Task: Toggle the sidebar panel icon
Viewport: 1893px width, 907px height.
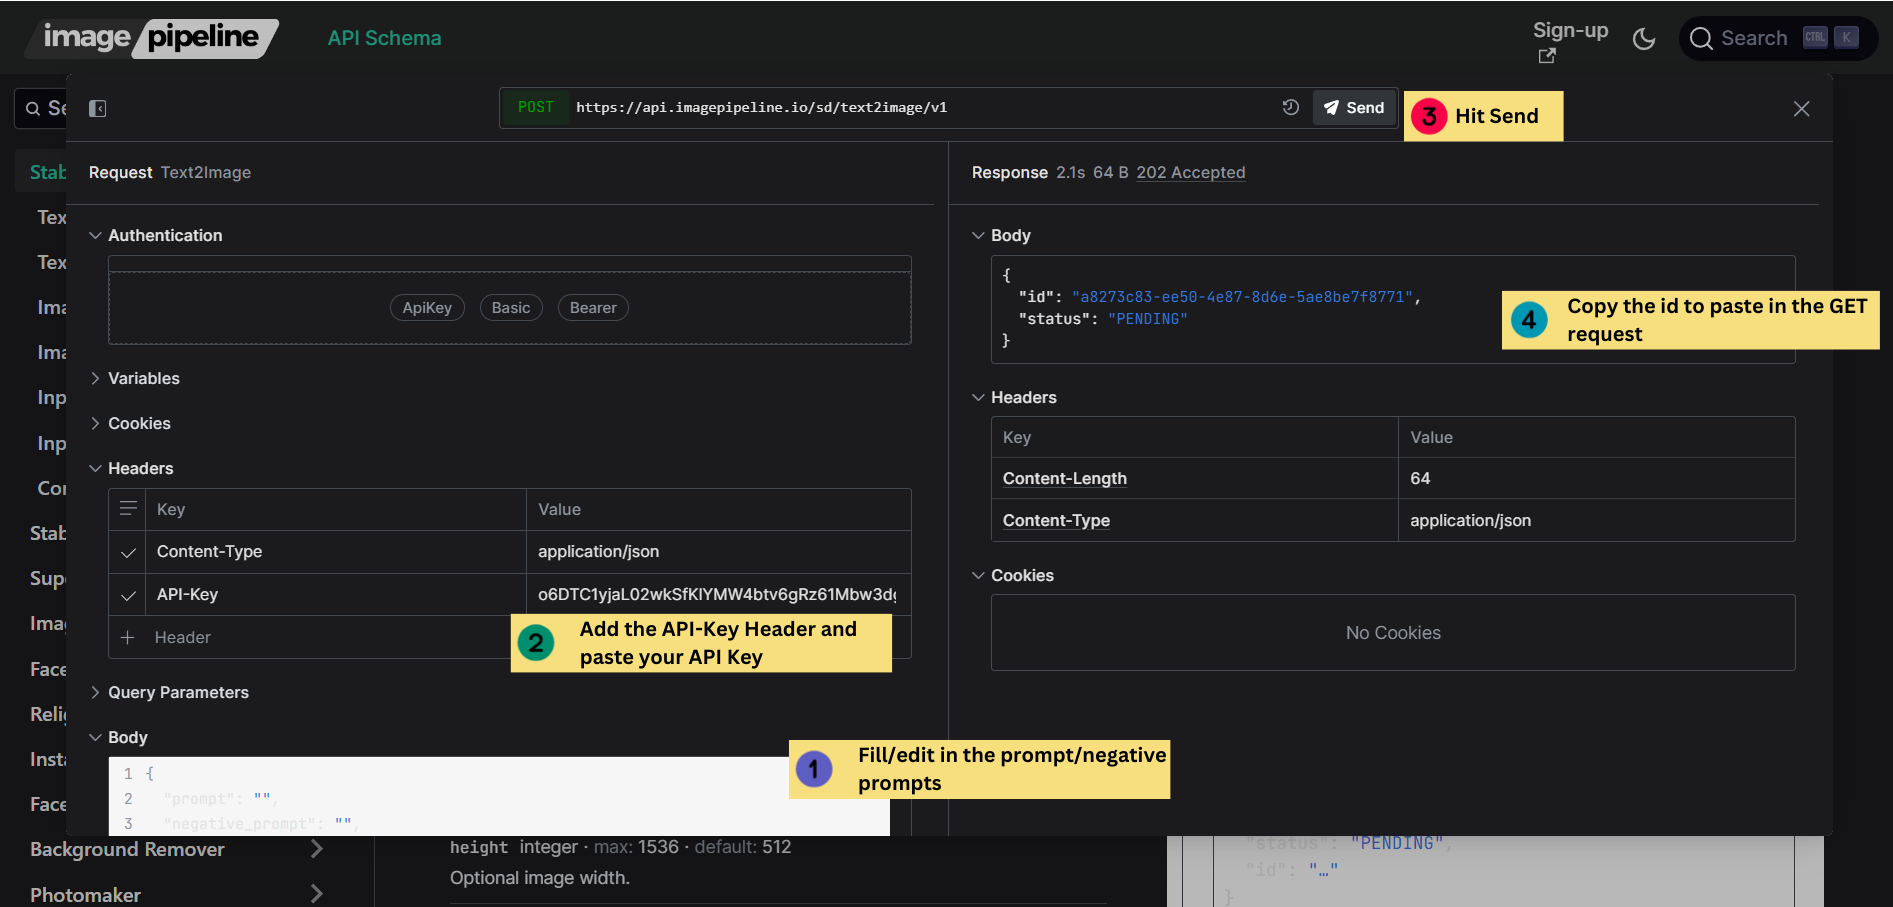Action: (97, 108)
